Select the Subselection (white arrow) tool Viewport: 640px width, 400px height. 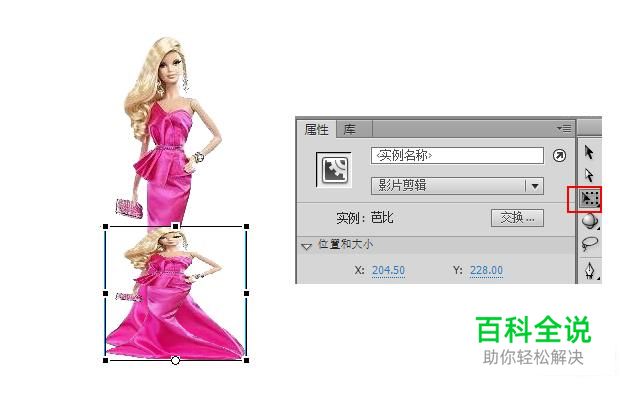pos(589,175)
